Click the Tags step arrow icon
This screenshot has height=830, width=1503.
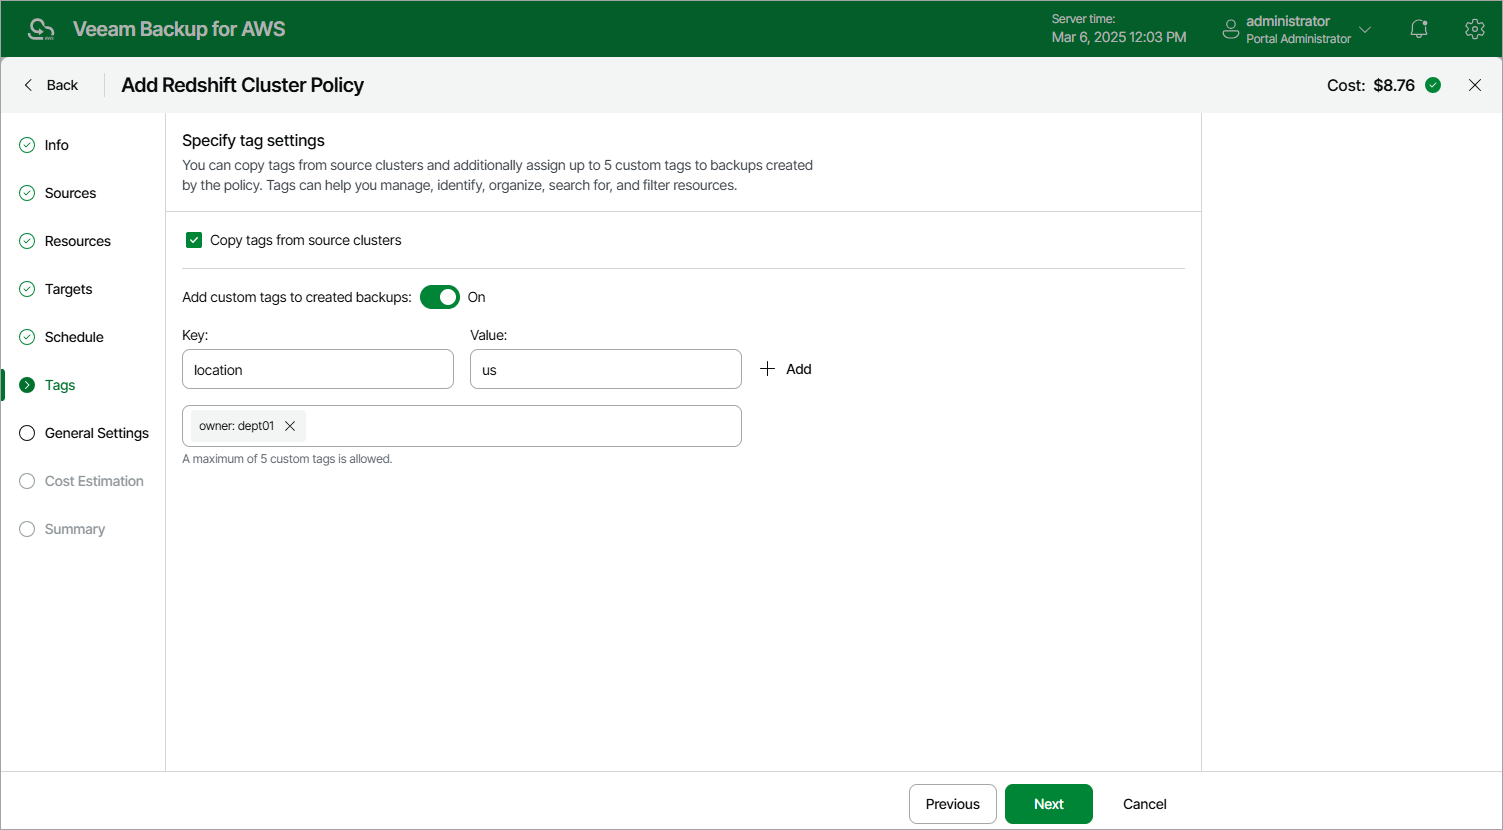coord(26,384)
